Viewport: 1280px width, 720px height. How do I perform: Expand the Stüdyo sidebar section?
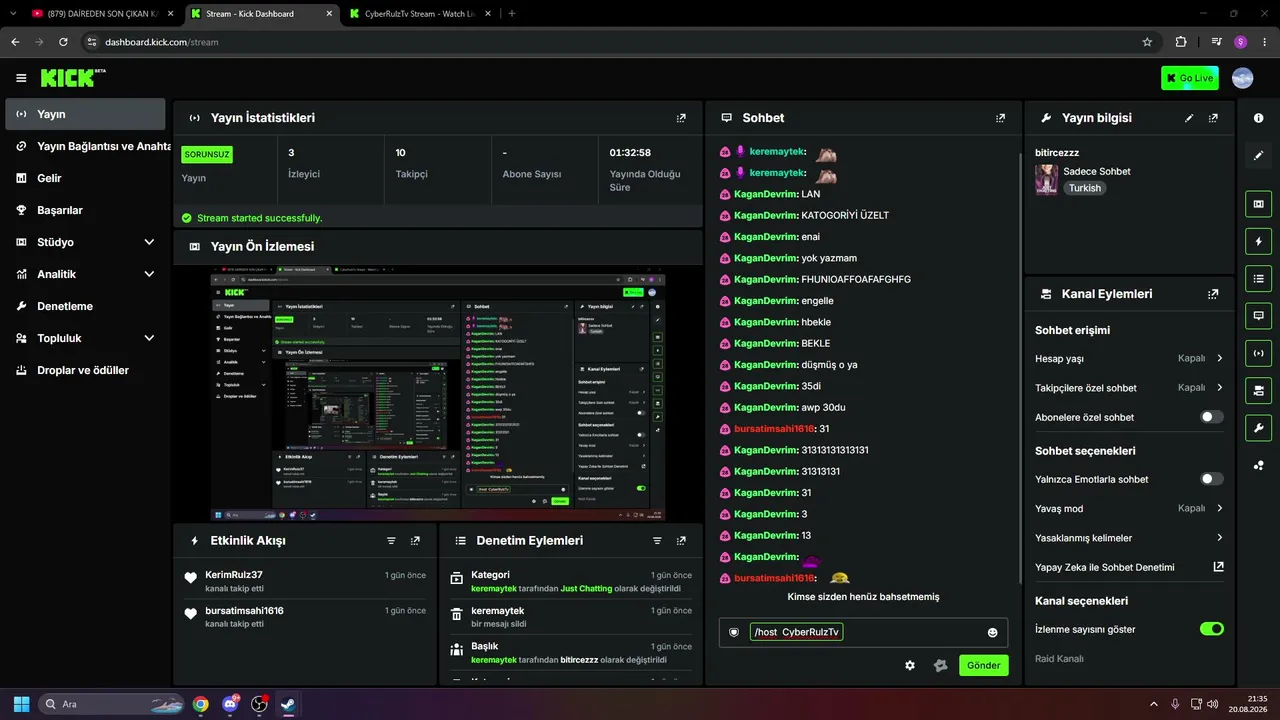point(149,242)
